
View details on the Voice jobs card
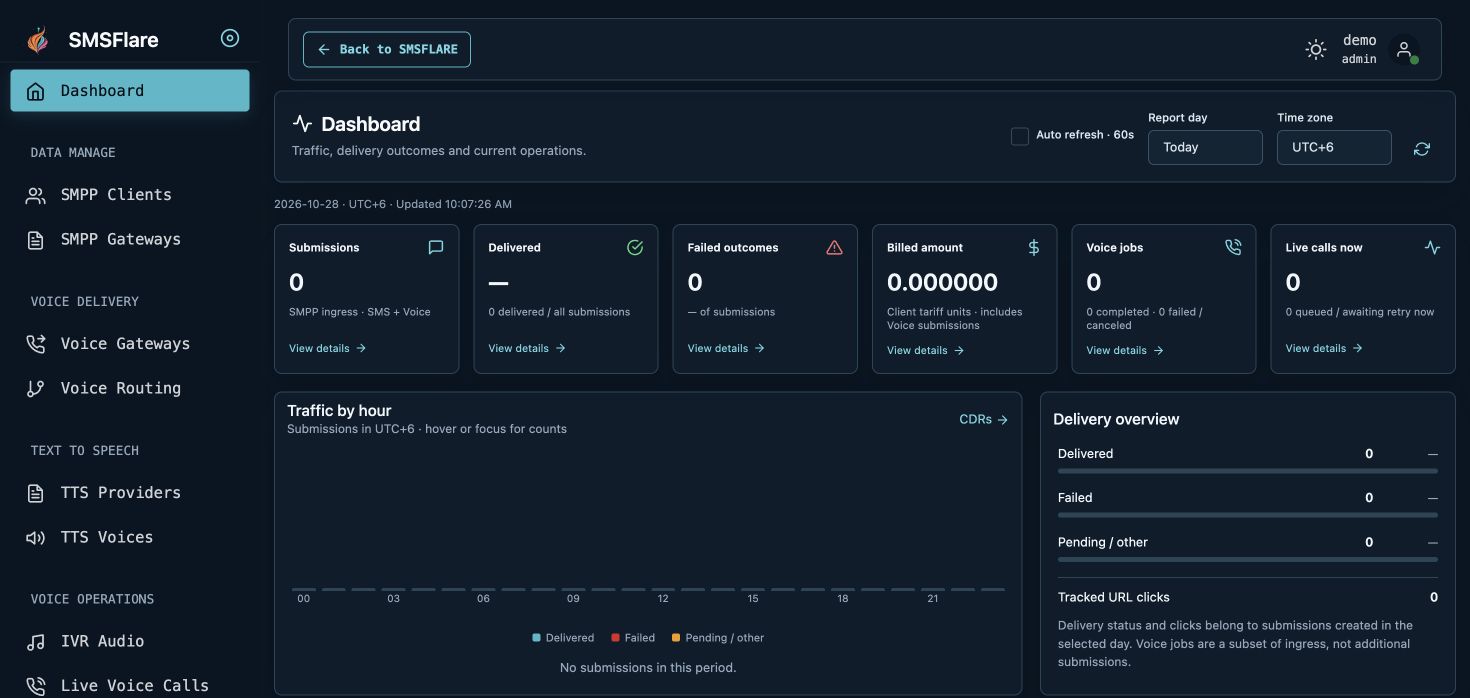pyautogui.click(x=1125, y=350)
